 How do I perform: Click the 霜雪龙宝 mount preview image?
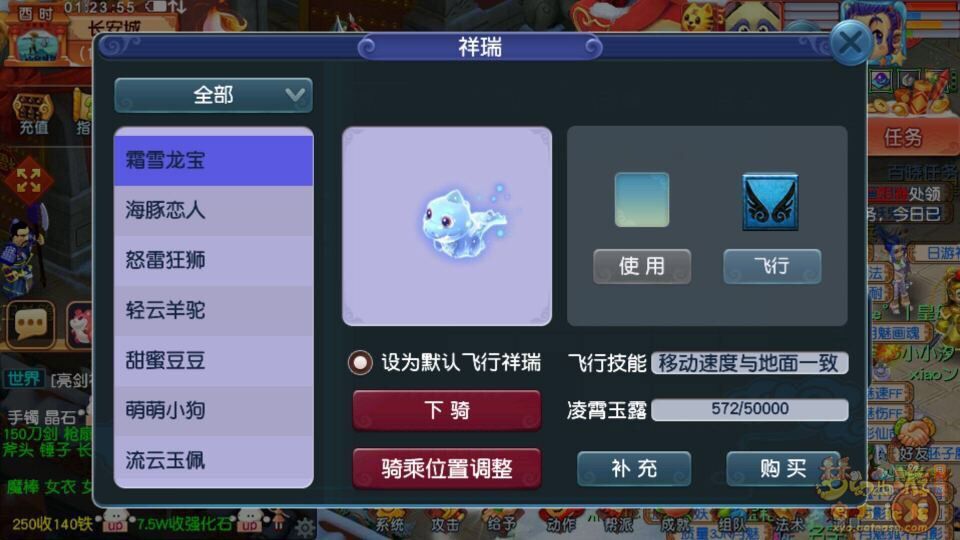(447, 226)
